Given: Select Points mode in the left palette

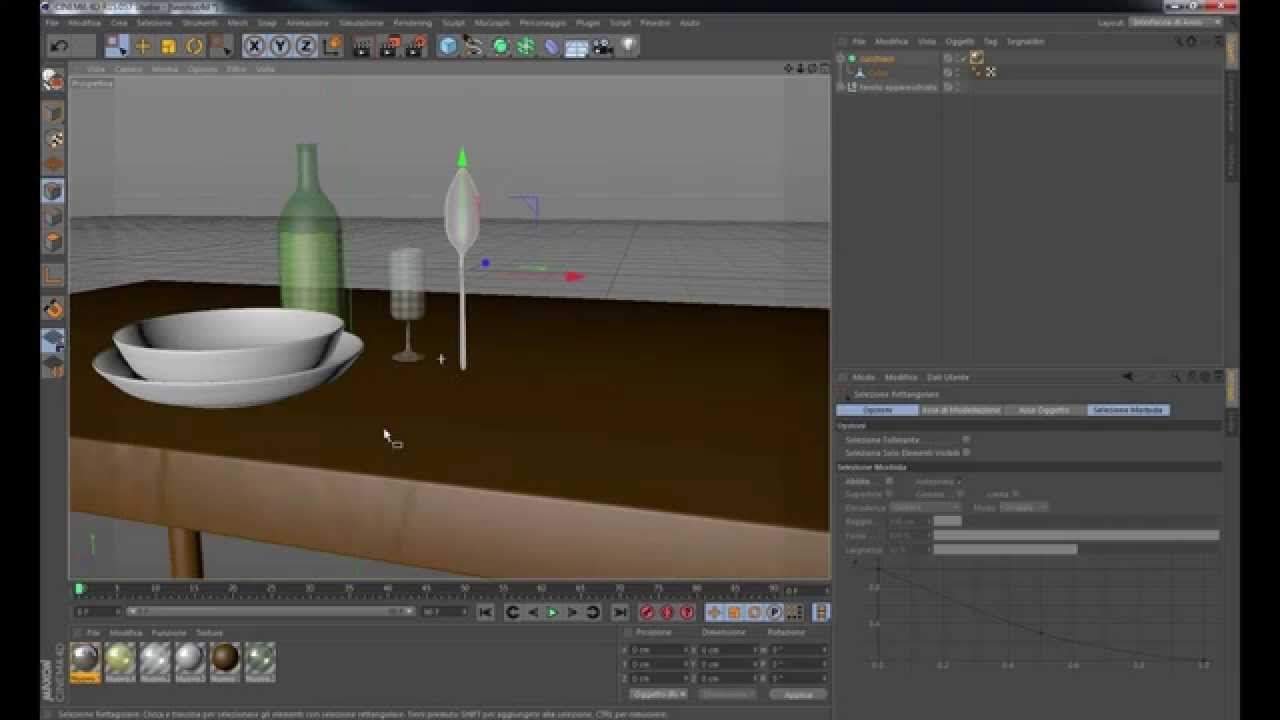Looking at the screenshot, I should (53, 191).
